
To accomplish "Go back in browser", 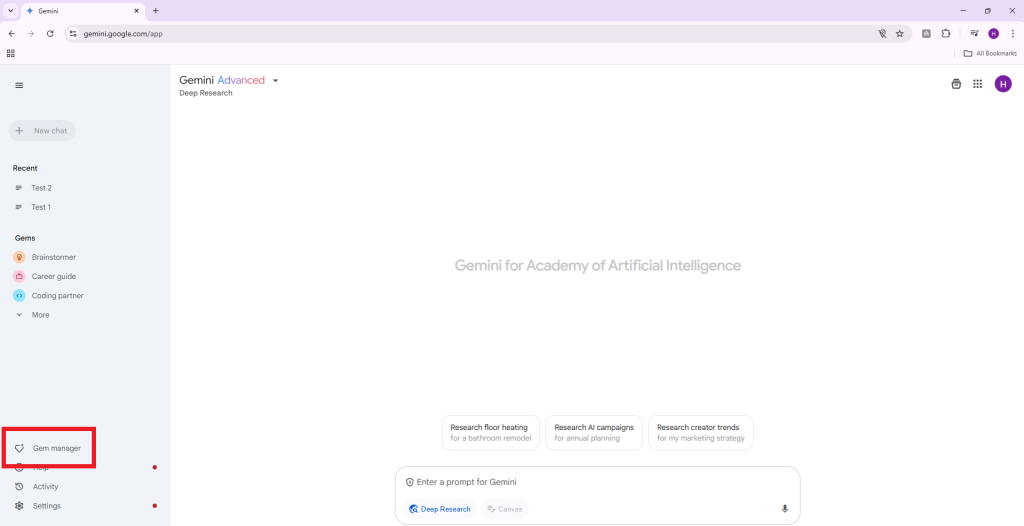I will (11, 33).
